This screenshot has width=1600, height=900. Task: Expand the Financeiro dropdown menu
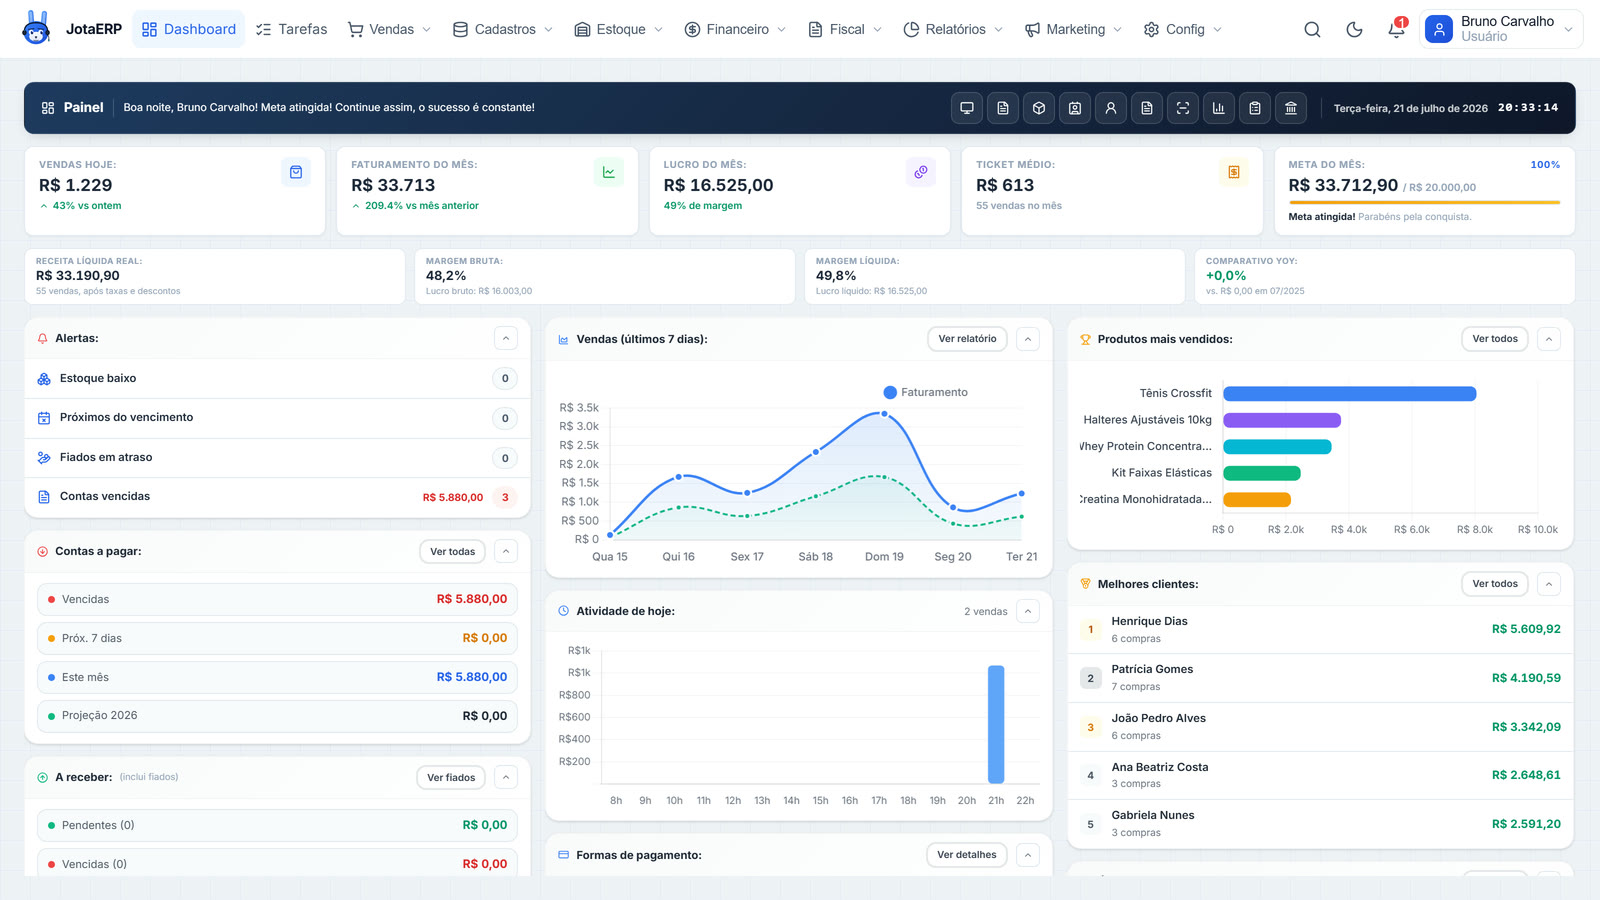point(735,29)
